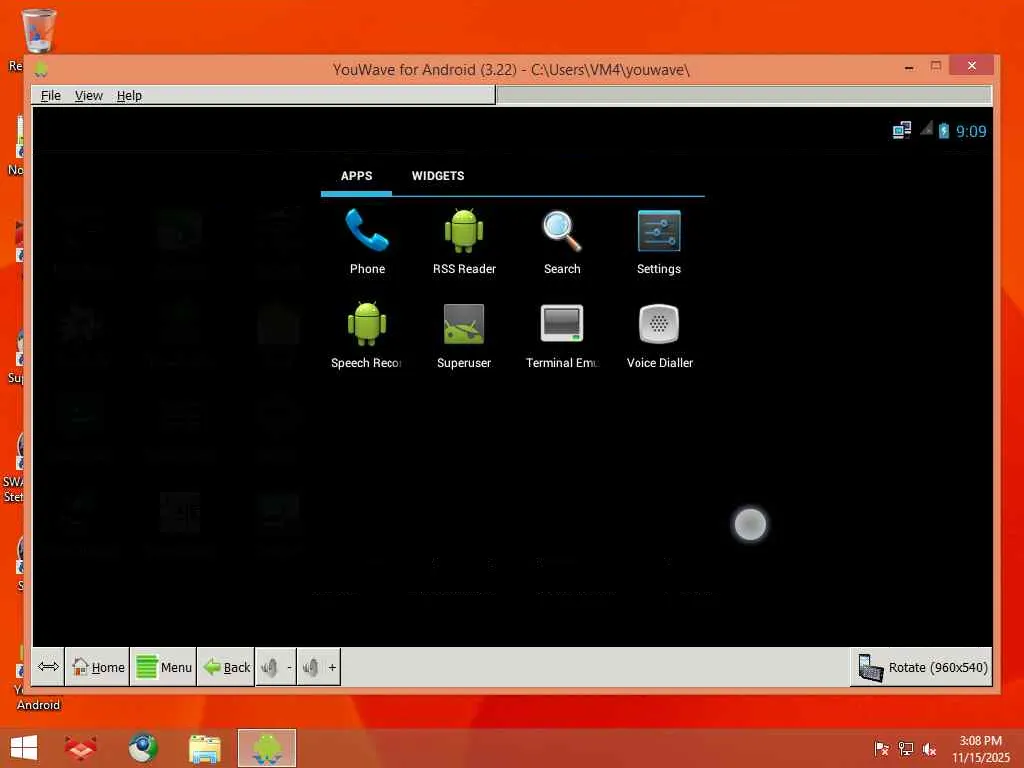Viewport: 1024px width, 768px height.
Task: Click the double-arrow resize toolbar button
Action: (x=48, y=667)
